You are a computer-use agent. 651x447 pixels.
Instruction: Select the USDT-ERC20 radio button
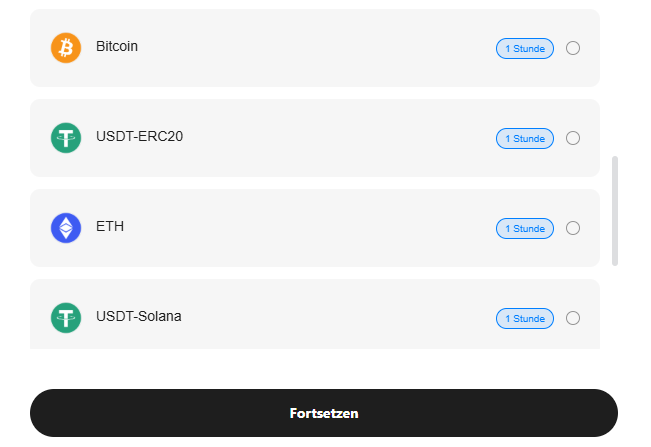click(573, 138)
